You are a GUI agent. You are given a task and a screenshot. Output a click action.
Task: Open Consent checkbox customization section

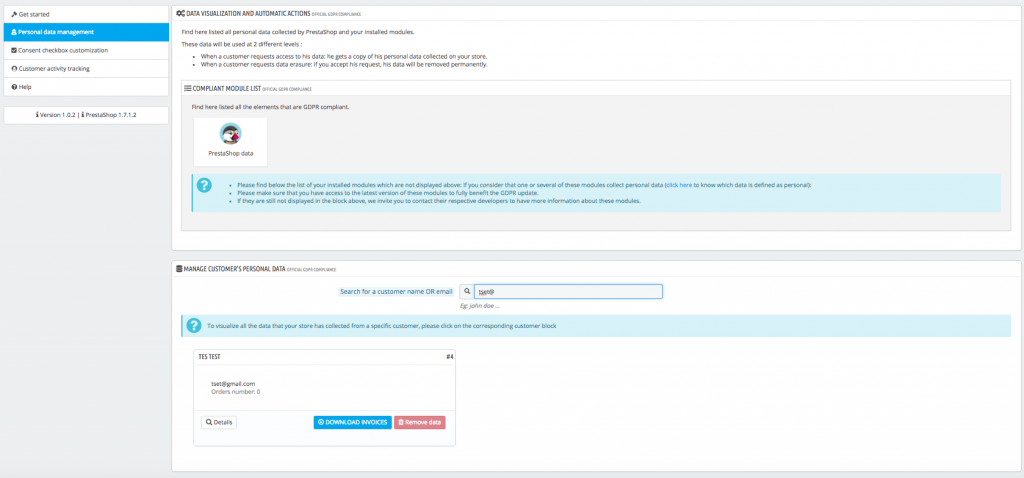click(x=86, y=50)
